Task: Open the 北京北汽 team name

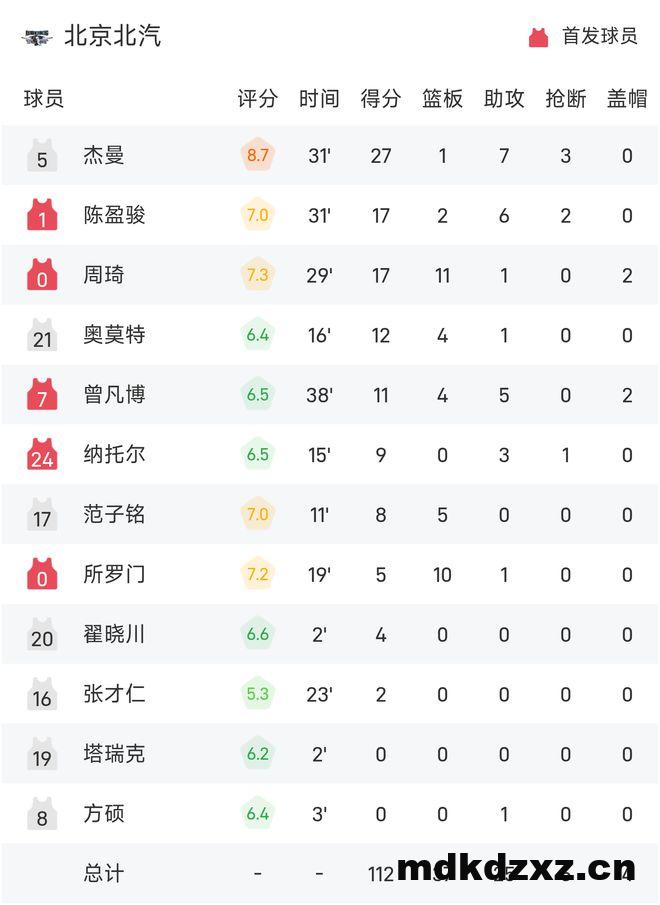Action: (112, 36)
